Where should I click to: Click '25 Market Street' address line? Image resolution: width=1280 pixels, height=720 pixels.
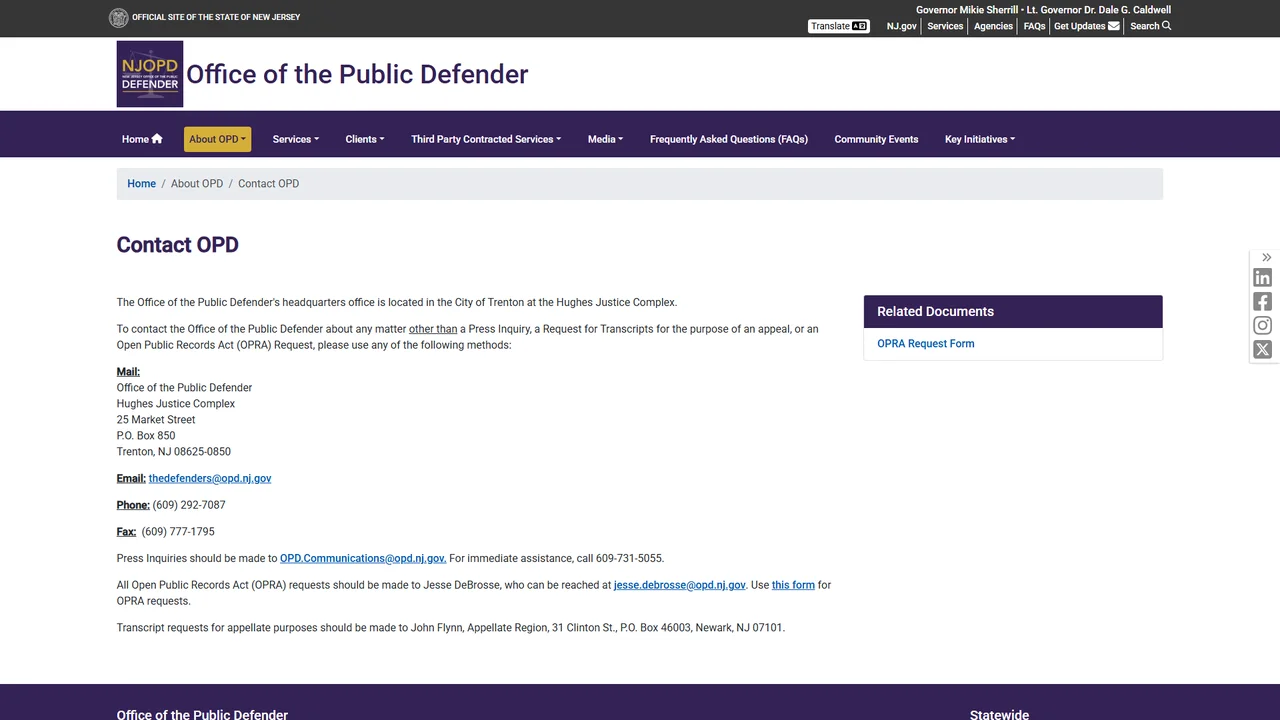point(156,420)
